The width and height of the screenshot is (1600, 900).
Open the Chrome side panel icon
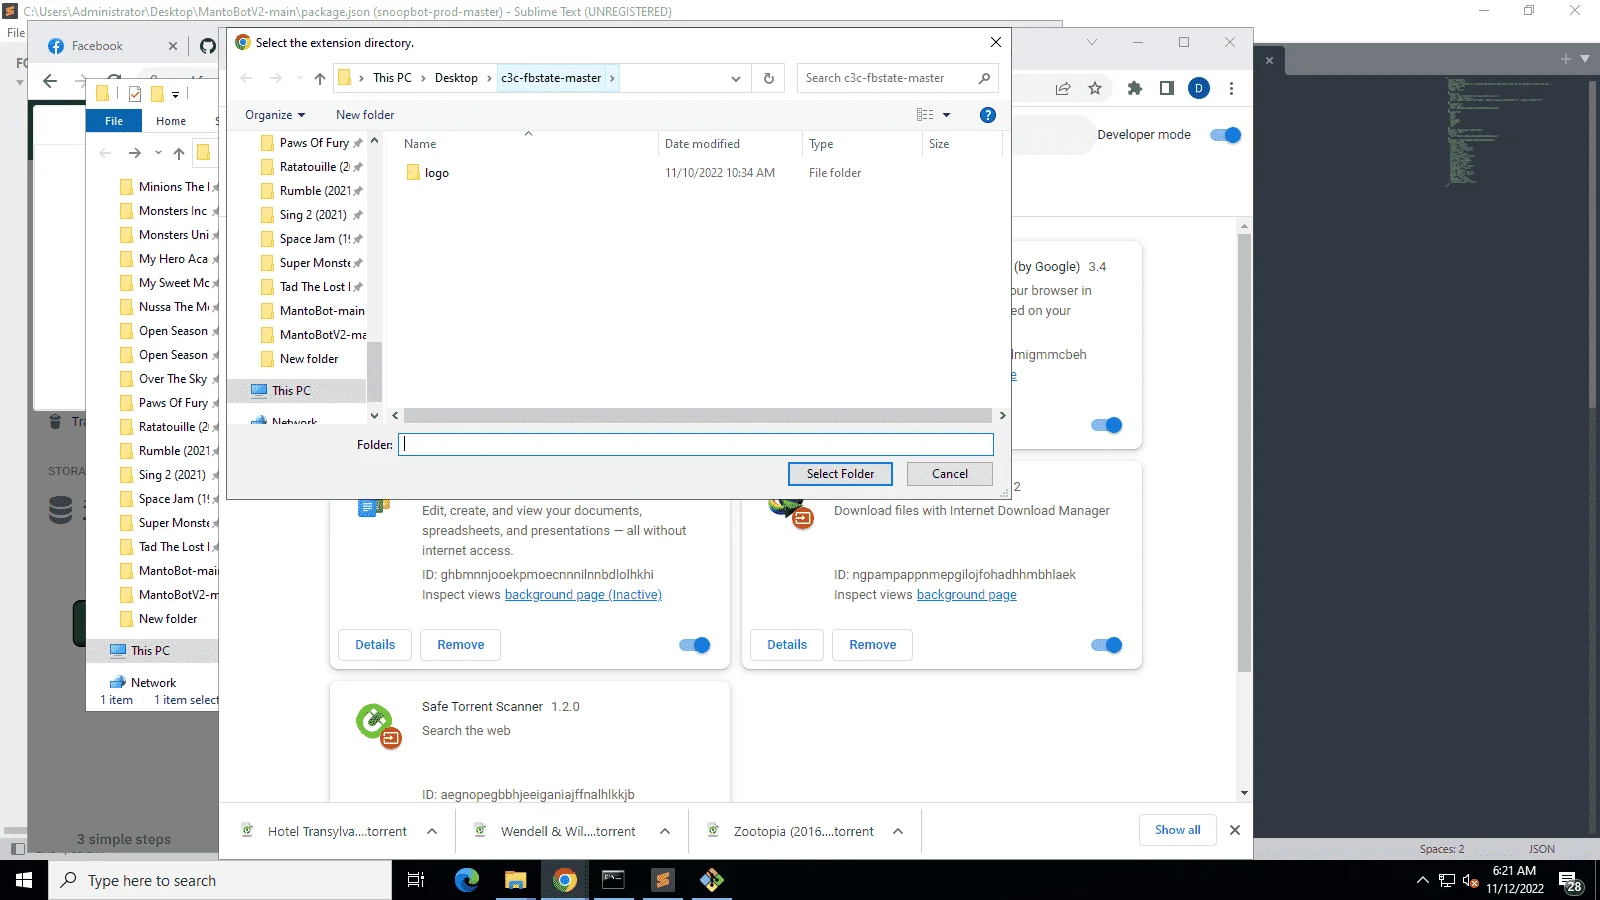[1167, 88]
